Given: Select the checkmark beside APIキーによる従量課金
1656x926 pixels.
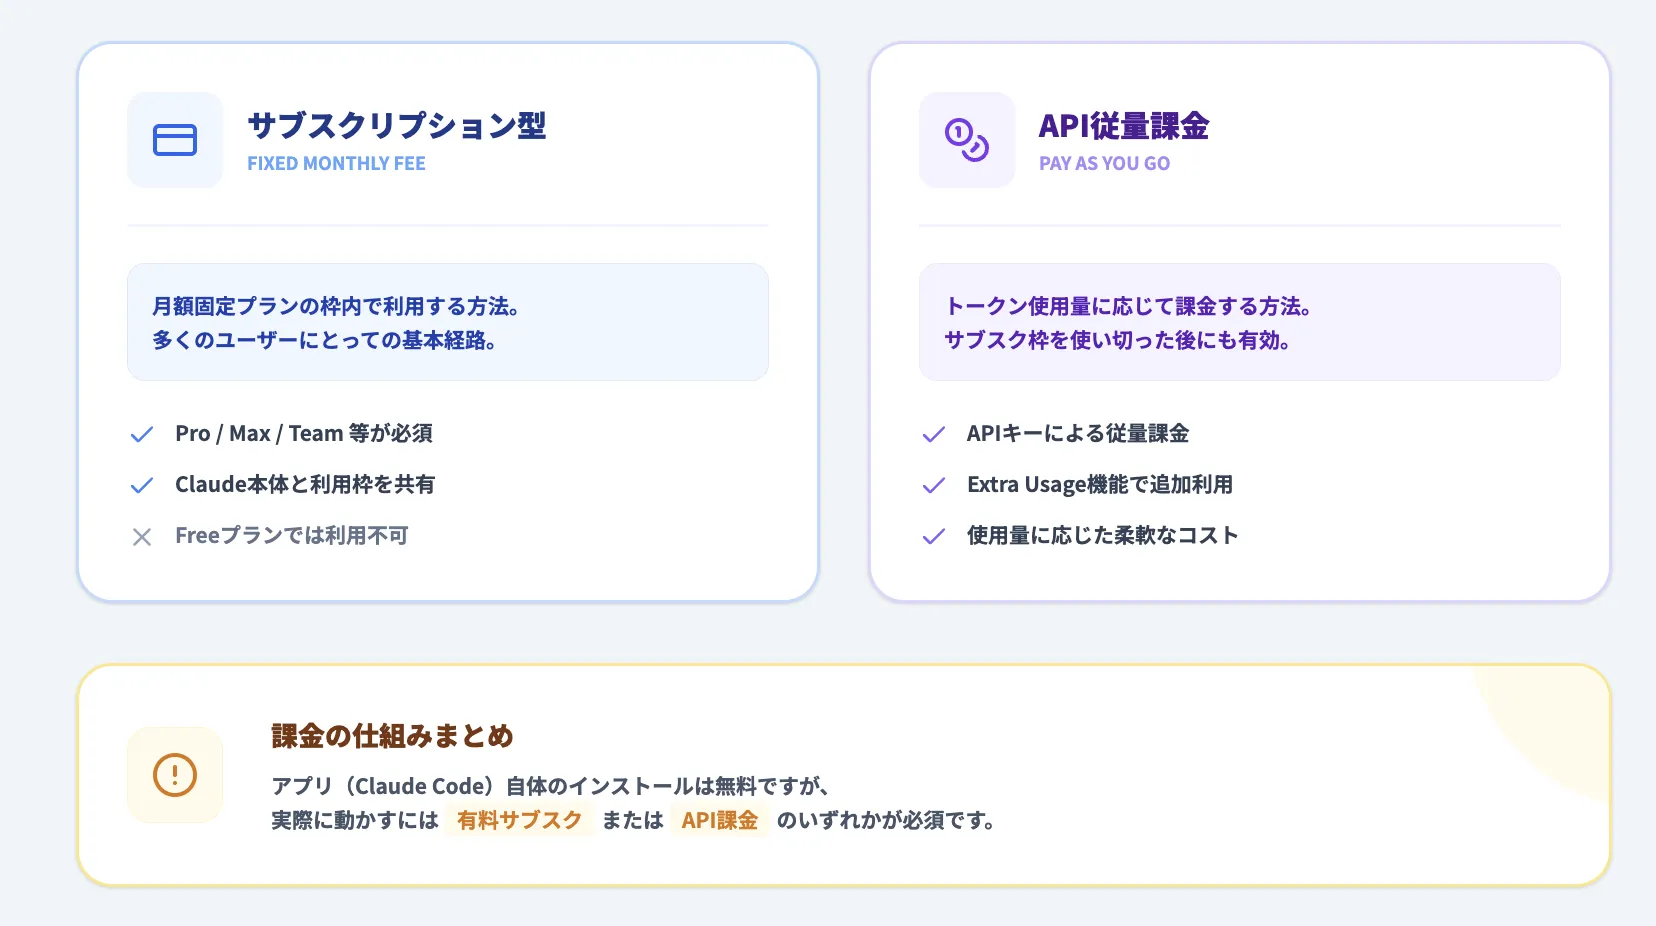Looking at the screenshot, I should click(x=933, y=434).
